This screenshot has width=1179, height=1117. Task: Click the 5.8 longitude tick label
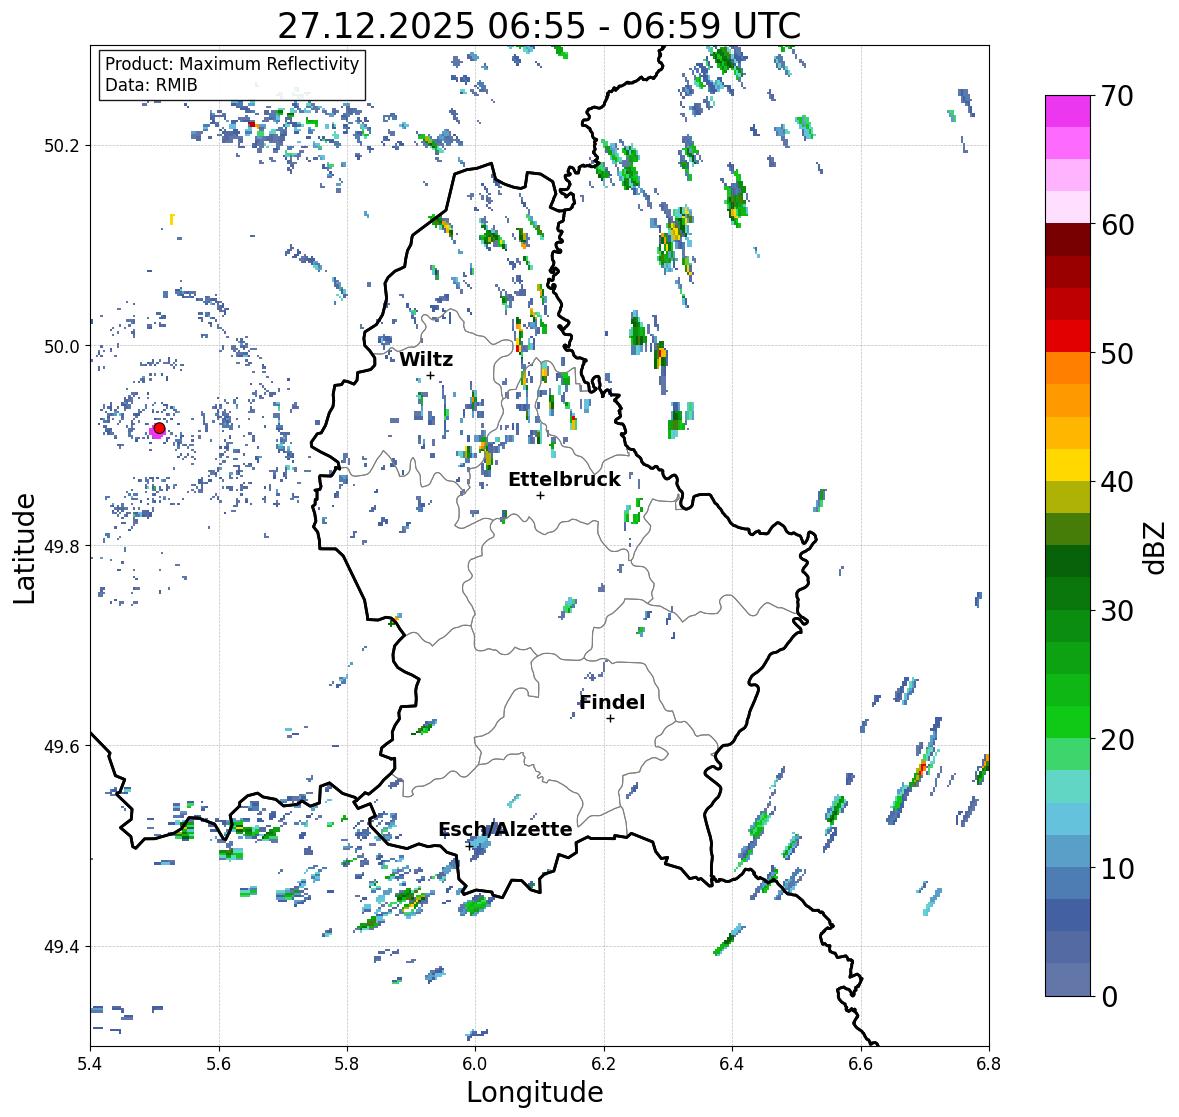[347, 1064]
